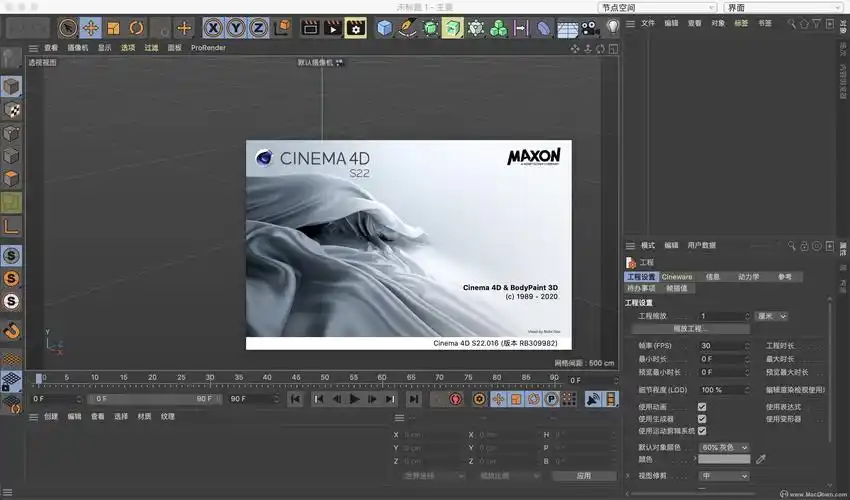The image size is (850, 500).
Task: Toggle the Y axis lock
Action: tap(236, 28)
